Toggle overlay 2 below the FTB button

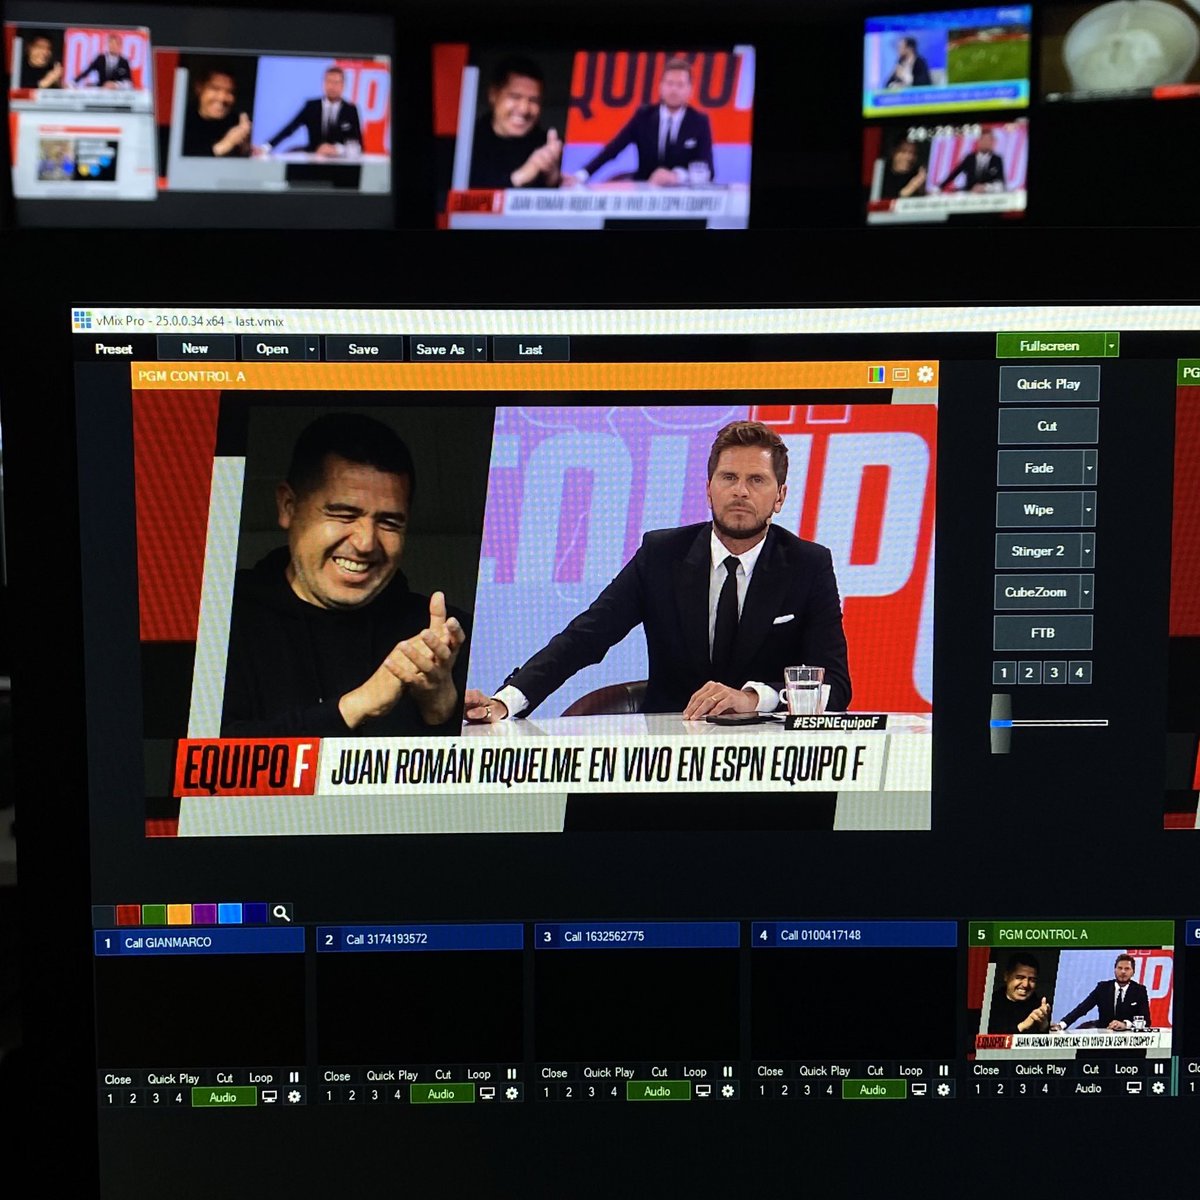[1029, 673]
